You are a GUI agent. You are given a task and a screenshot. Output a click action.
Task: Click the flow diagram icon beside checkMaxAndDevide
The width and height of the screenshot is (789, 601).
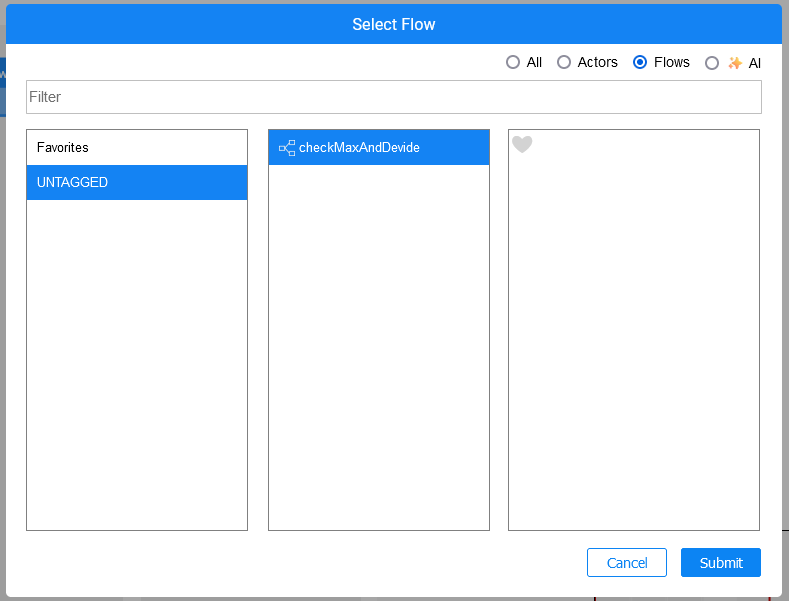287,148
